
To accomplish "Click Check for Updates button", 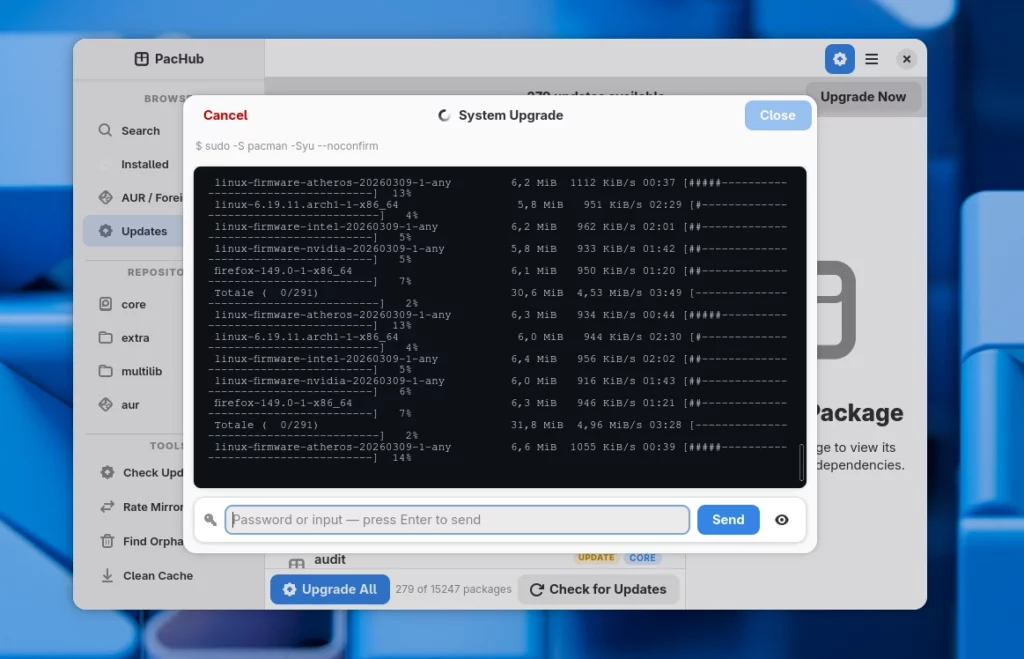I will click(x=597, y=589).
